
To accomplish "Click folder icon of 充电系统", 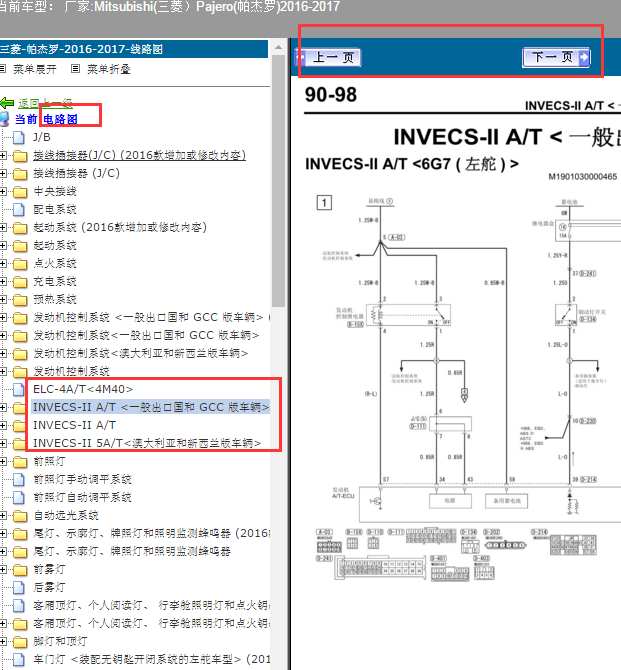I will (20, 282).
